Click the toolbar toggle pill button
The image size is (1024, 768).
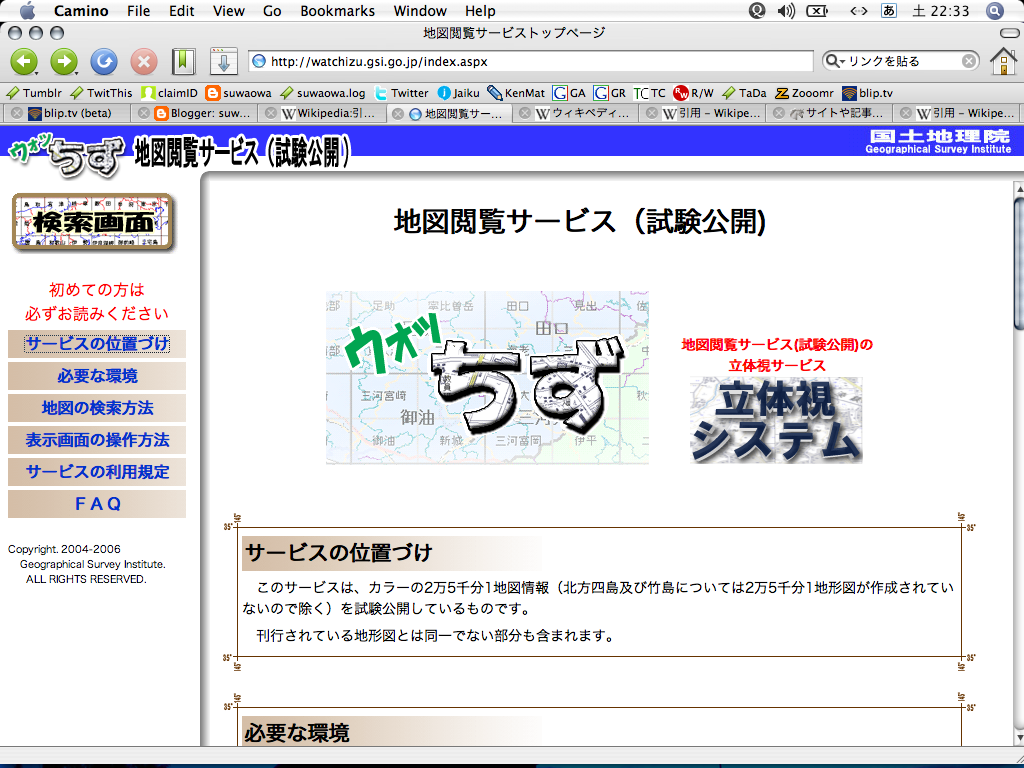[1008, 33]
